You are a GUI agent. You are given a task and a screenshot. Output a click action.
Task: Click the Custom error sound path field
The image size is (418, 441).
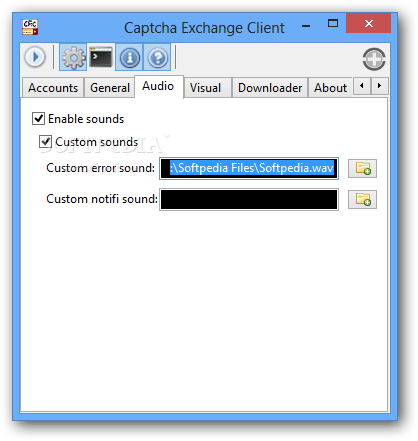249,168
